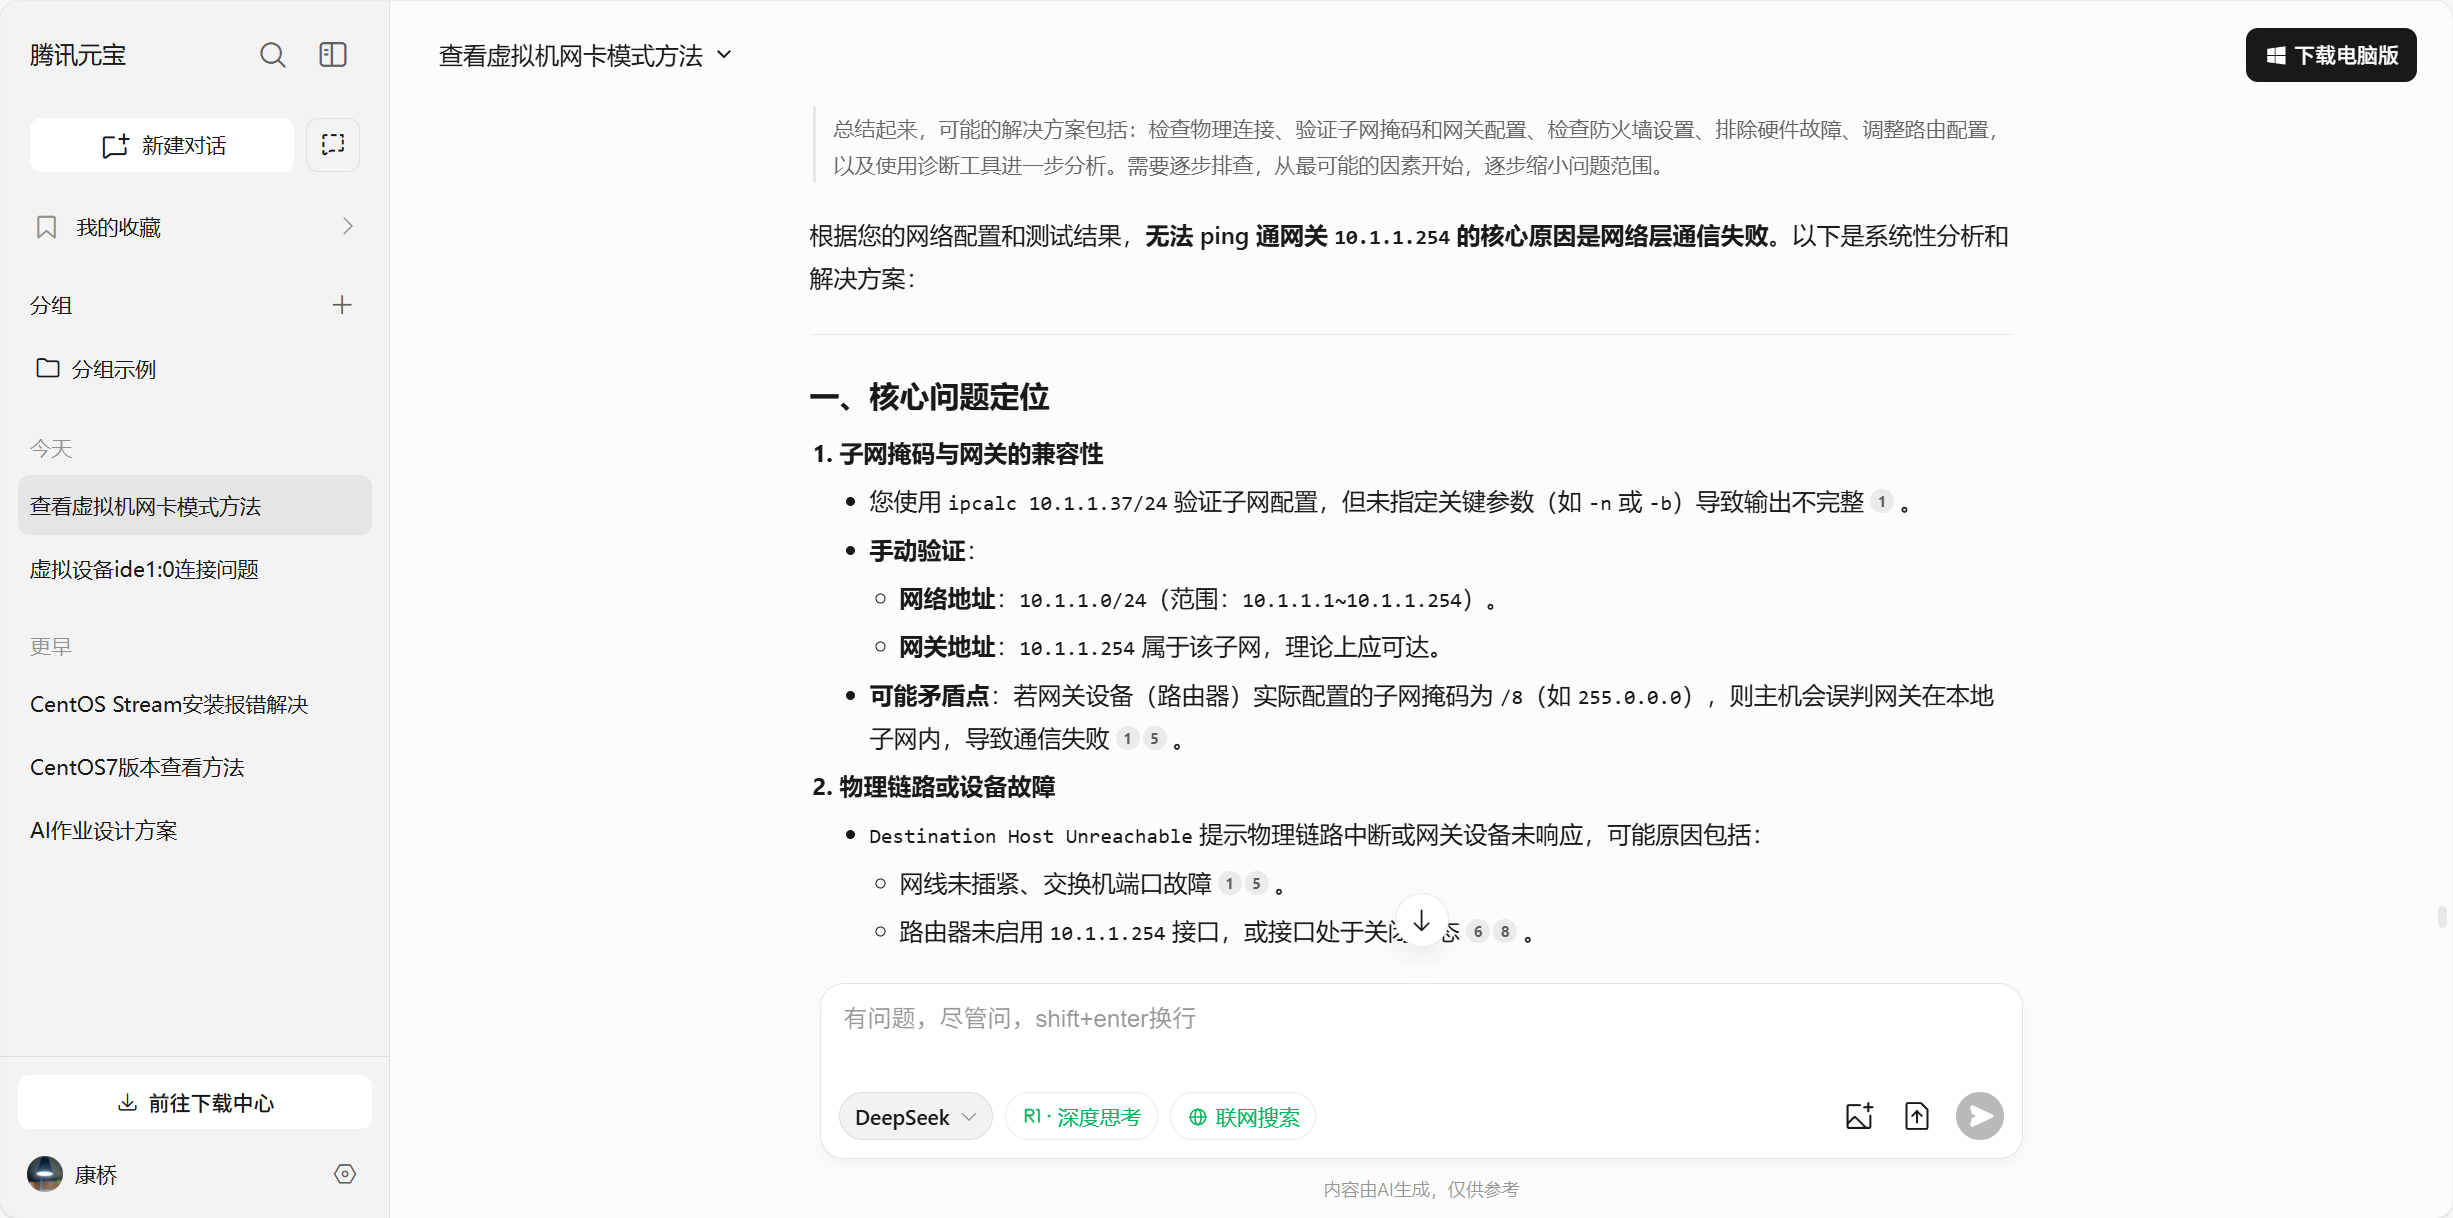The width and height of the screenshot is (2453, 1218).
Task: Open the CentOS7版本查看方法 conversation
Action: (137, 767)
